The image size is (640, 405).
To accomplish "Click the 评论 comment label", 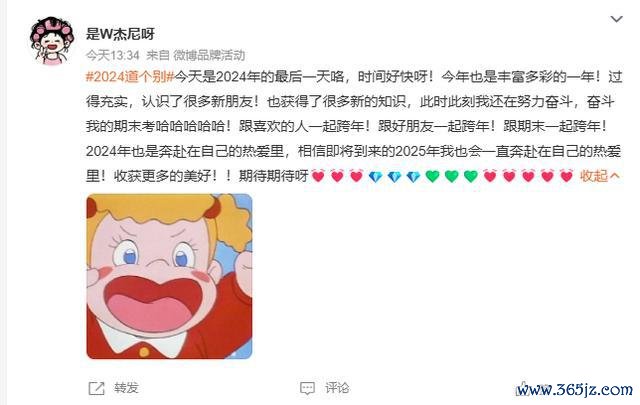I will pos(337,387).
